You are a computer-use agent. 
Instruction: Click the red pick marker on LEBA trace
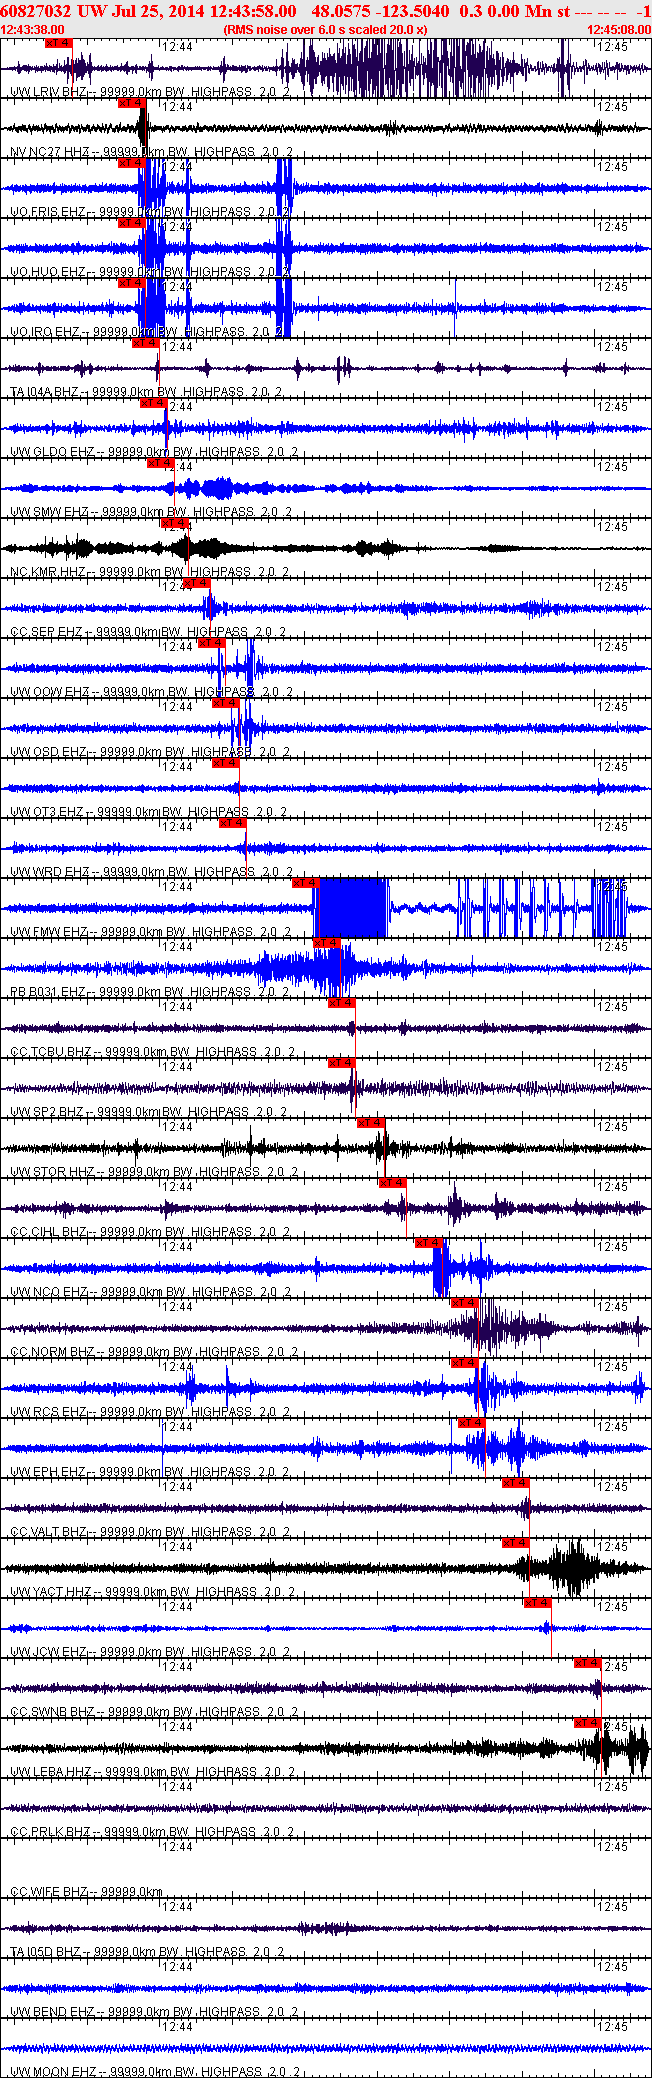(587, 1723)
